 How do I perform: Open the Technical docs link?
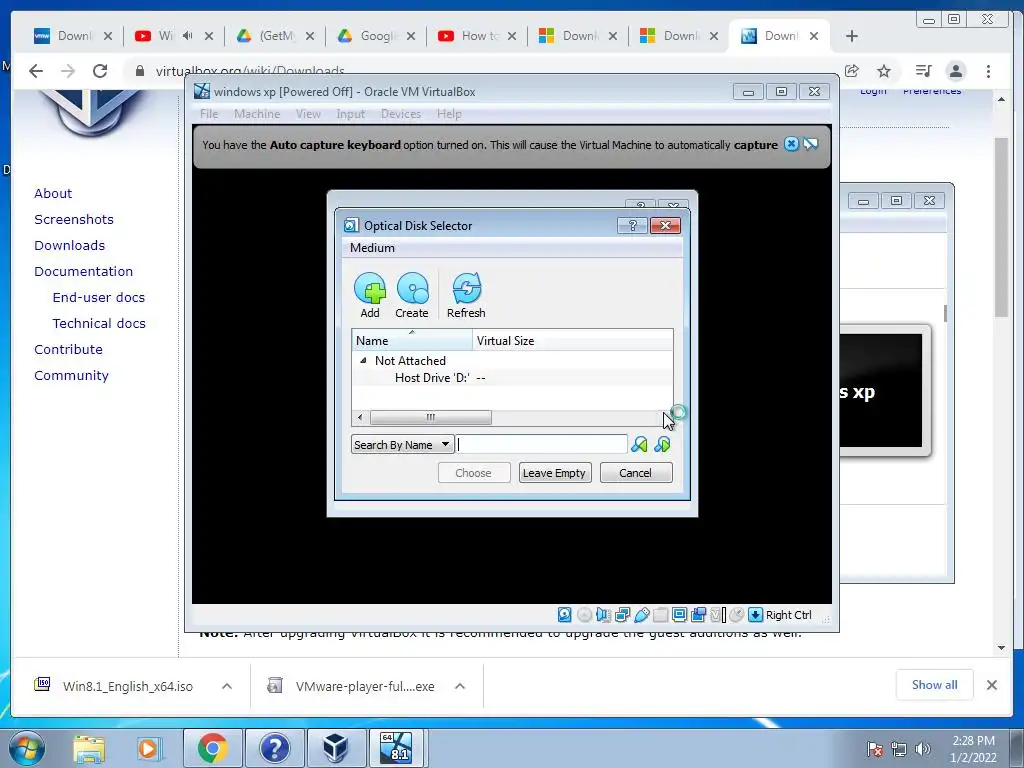tap(99, 324)
